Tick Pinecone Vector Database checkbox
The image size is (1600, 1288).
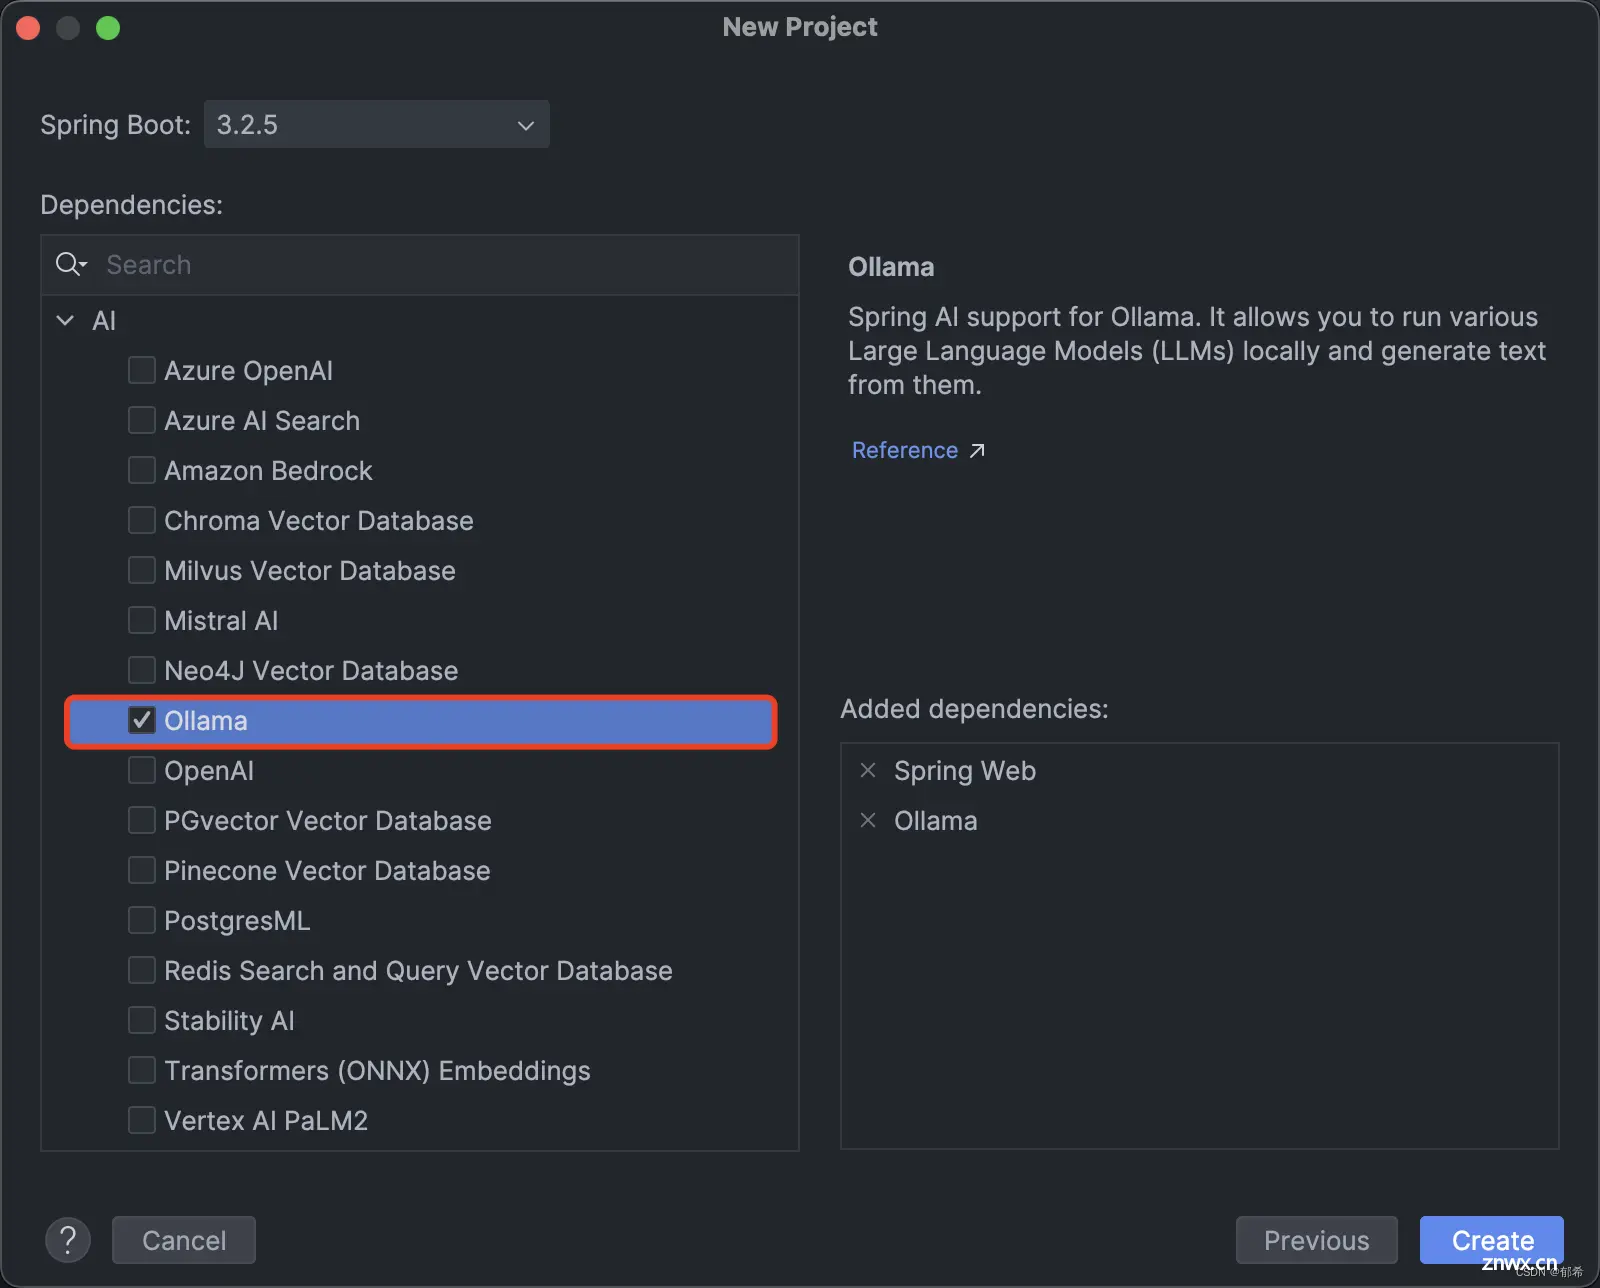pyautogui.click(x=142, y=870)
